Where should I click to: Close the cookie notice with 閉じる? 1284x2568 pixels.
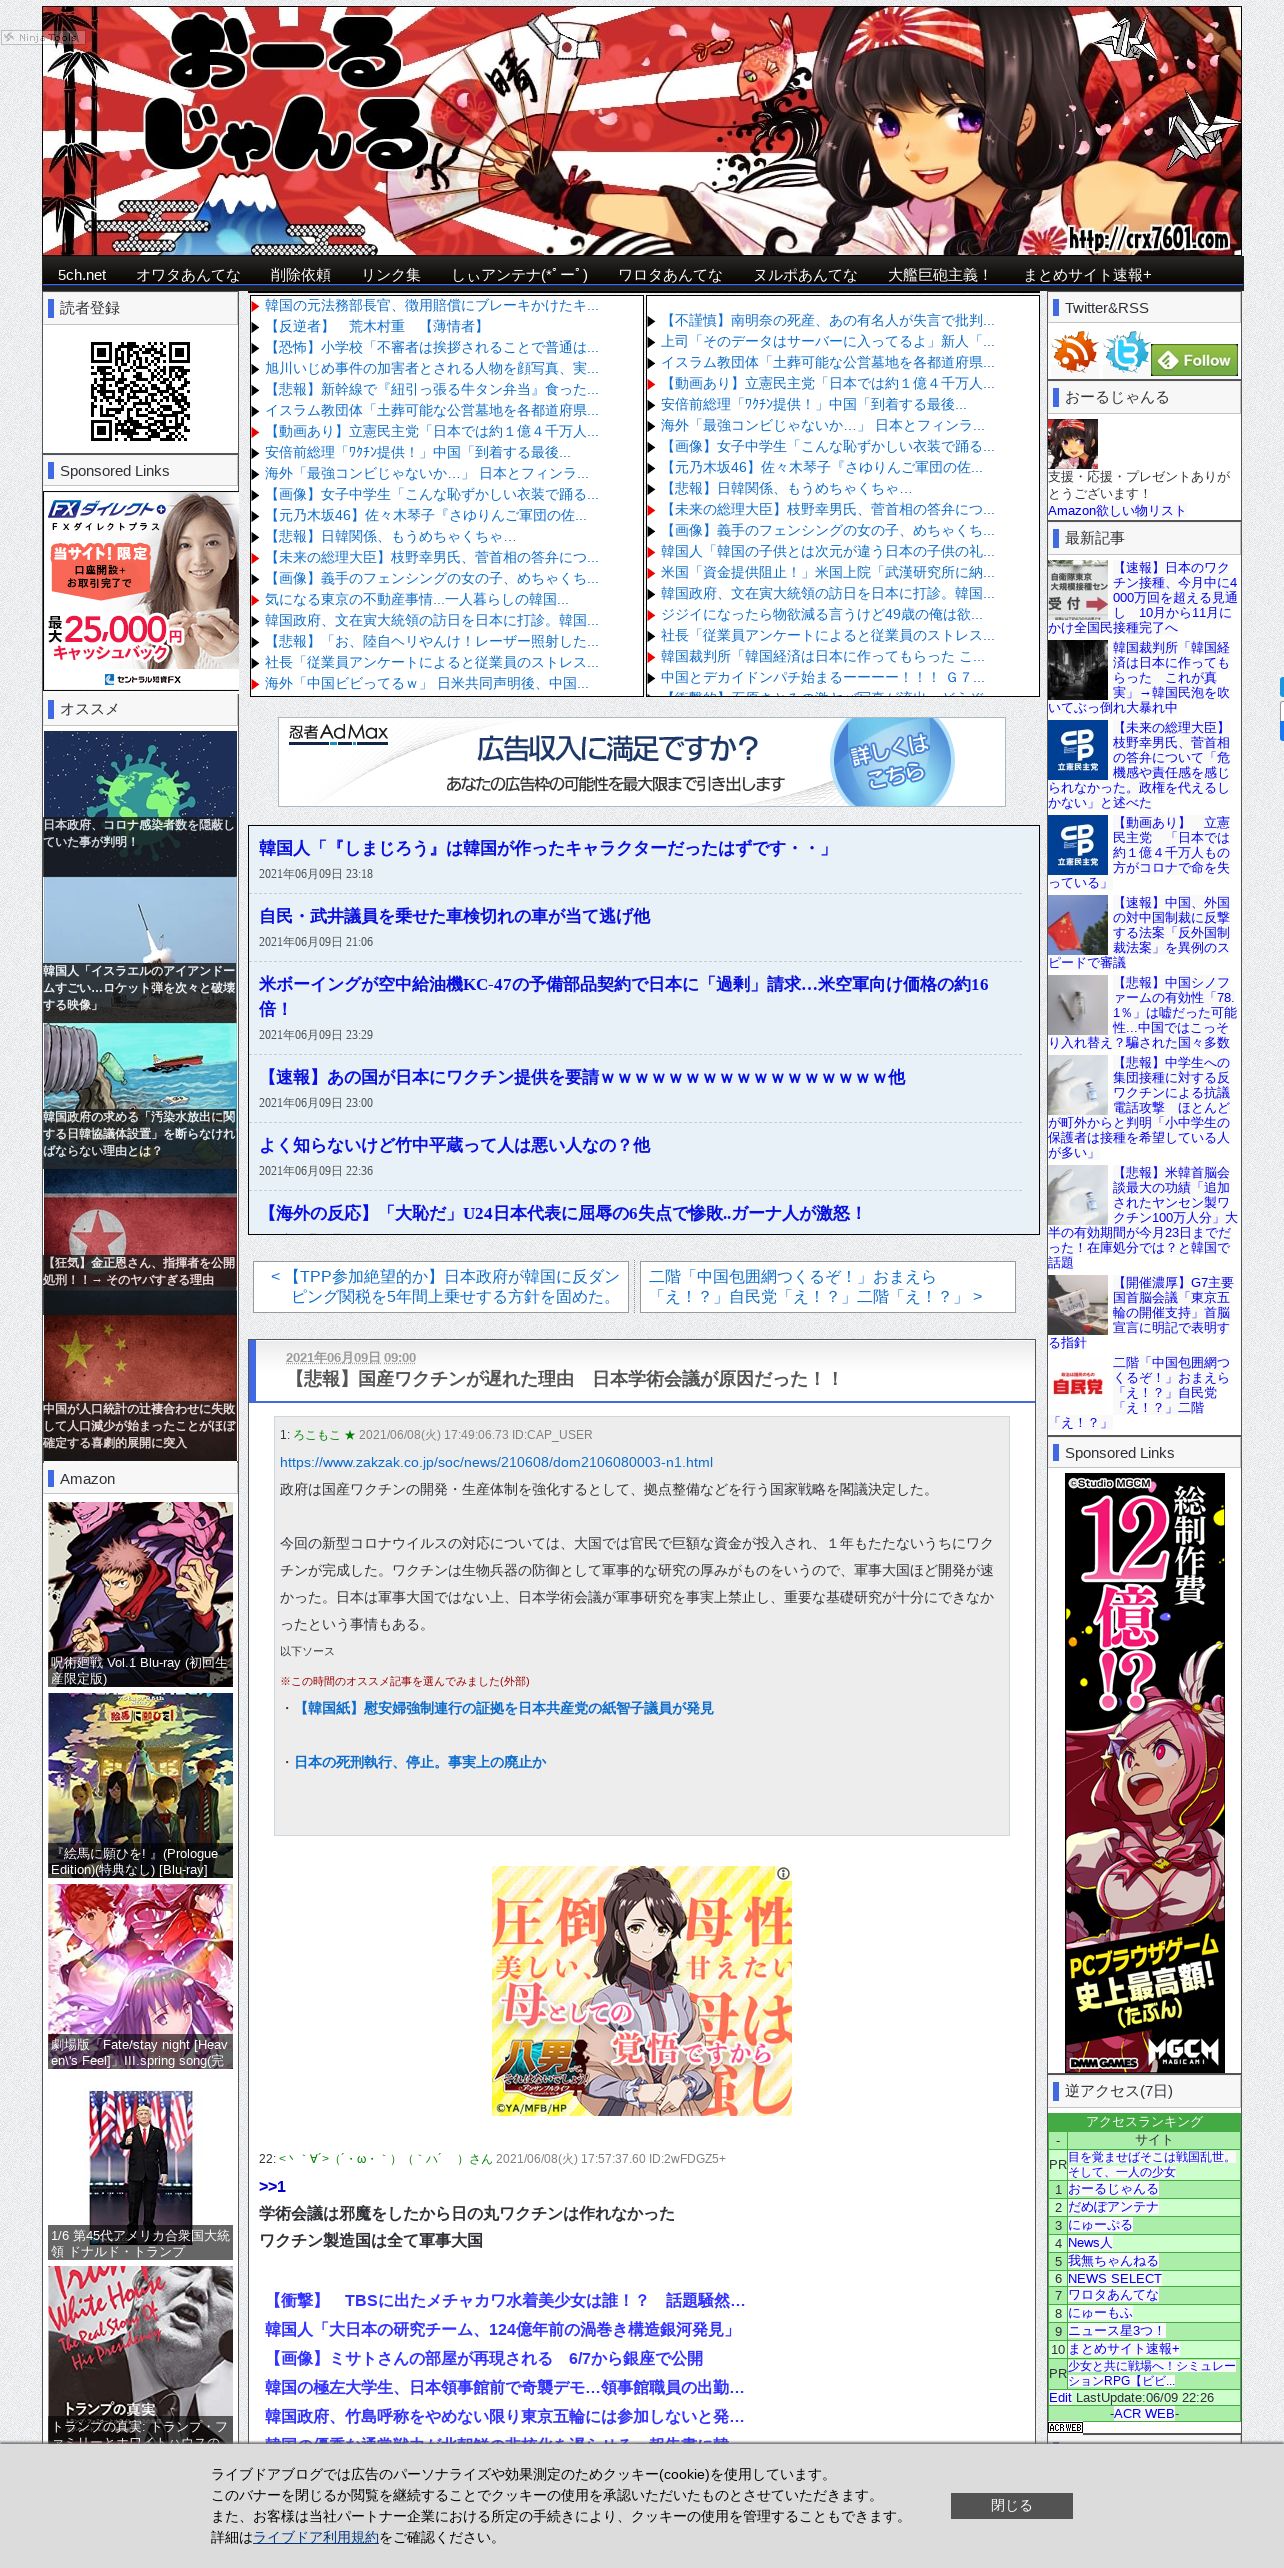point(1011,2505)
